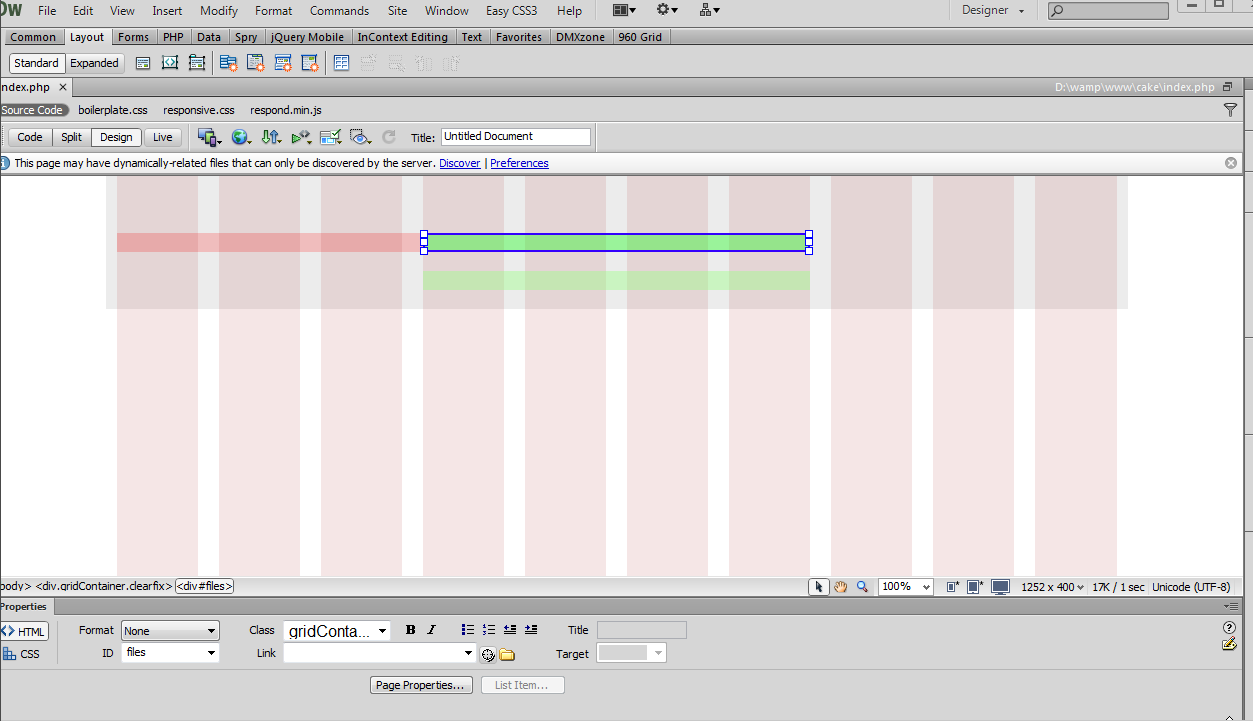This screenshot has width=1253, height=721.
Task: Click the Ordered List icon
Action: click(x=489, y=630)
